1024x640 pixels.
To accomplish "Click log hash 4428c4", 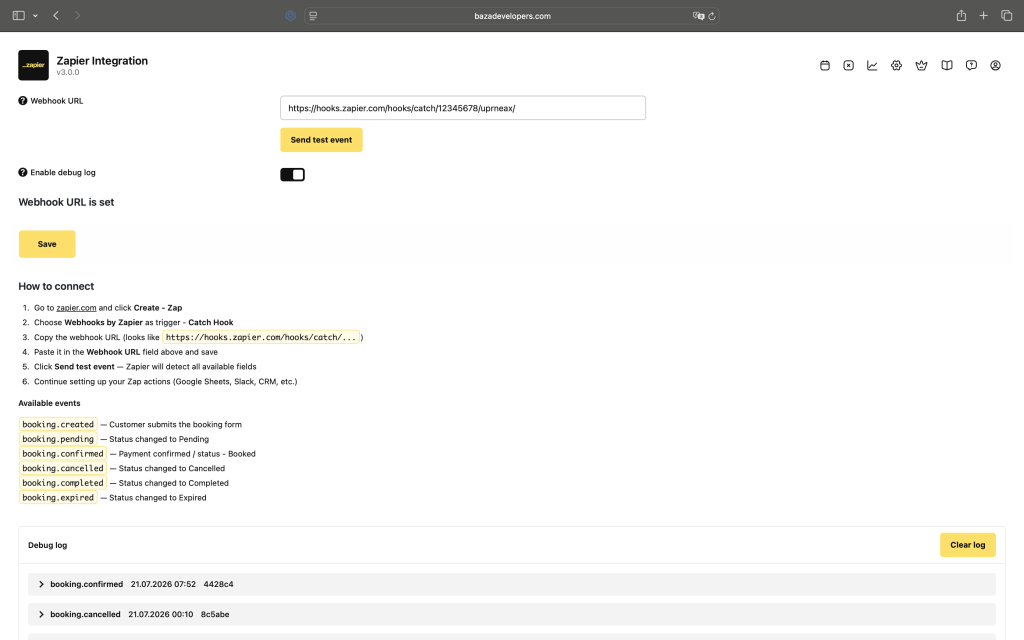I will (x=218, y=584).
